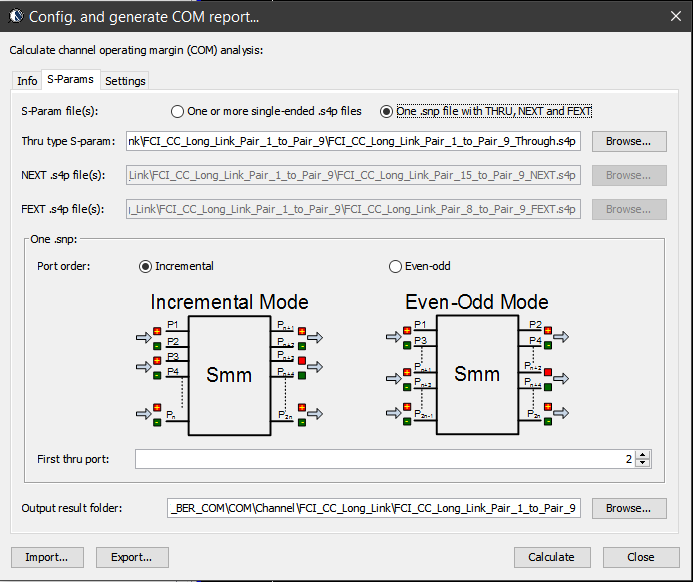The image size is (693, 582).
Task: Select the single-ended .s4p files option
Action: [x=178, y=112]
